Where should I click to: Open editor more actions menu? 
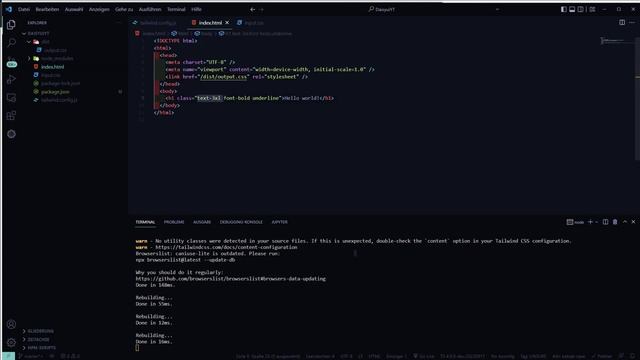coord(632,22)
